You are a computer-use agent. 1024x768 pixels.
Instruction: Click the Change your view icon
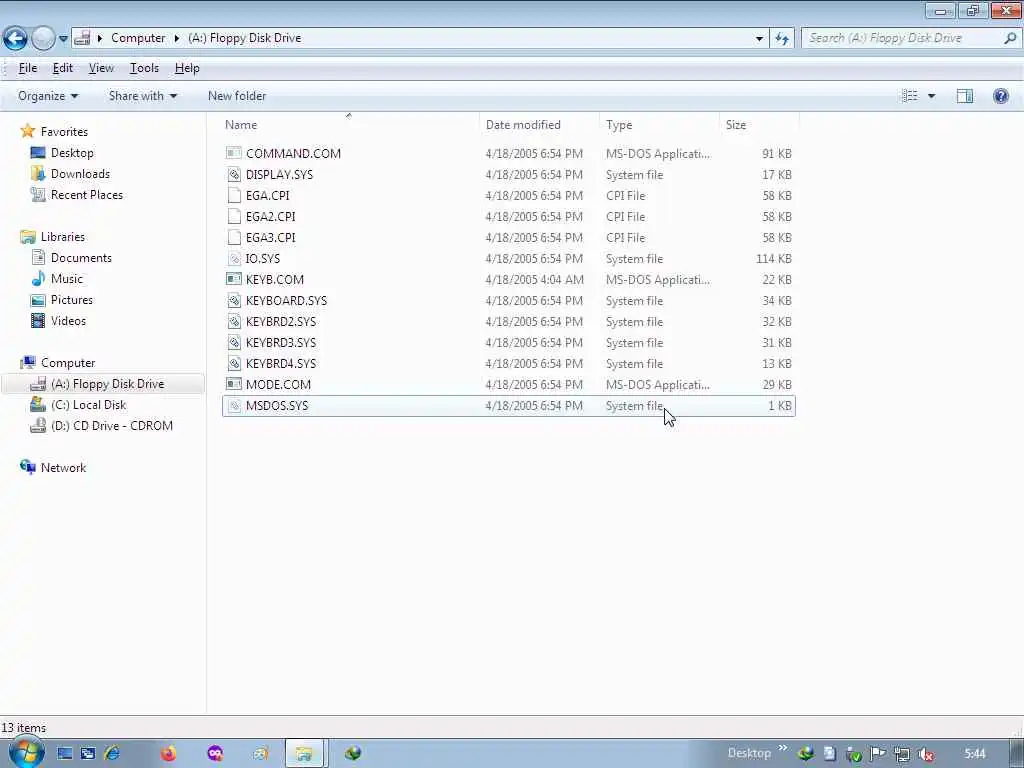[910, 96]
